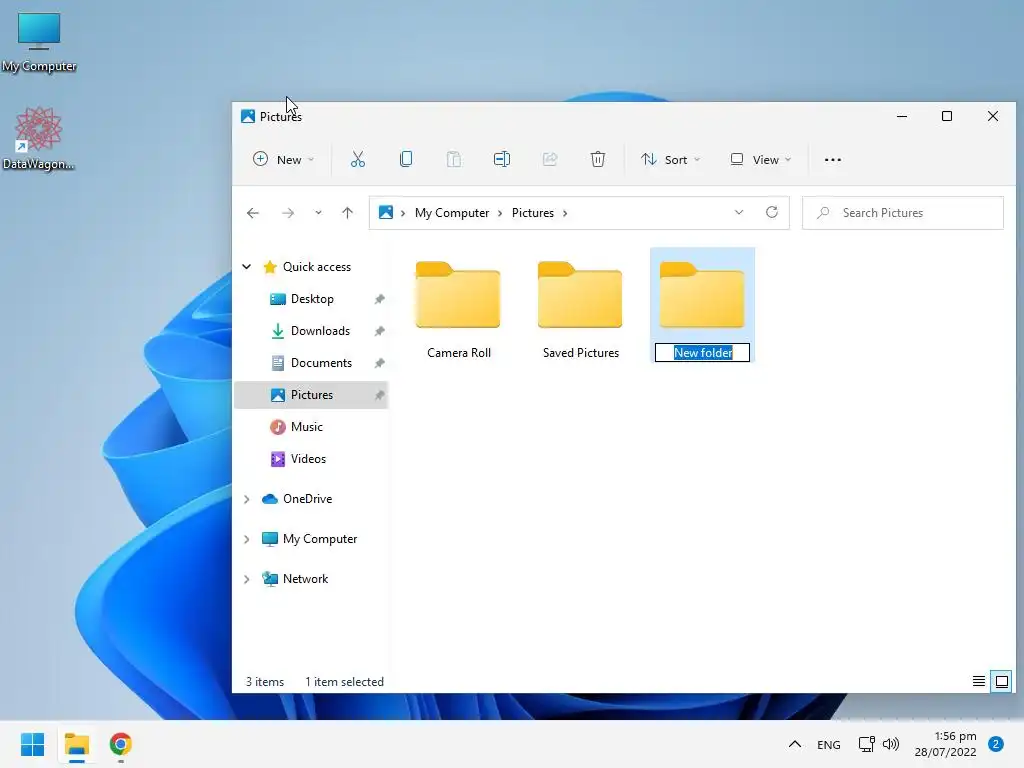Screen dimensions: 1024x768
Task: Open the network status tray icon
Action: tap(866, 744)
